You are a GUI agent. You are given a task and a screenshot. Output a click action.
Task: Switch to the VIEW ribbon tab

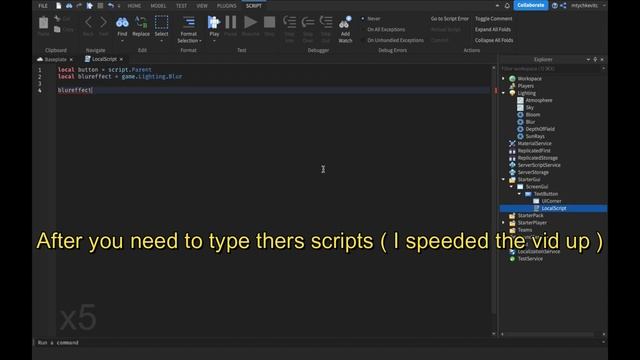[x=202, y=6]
